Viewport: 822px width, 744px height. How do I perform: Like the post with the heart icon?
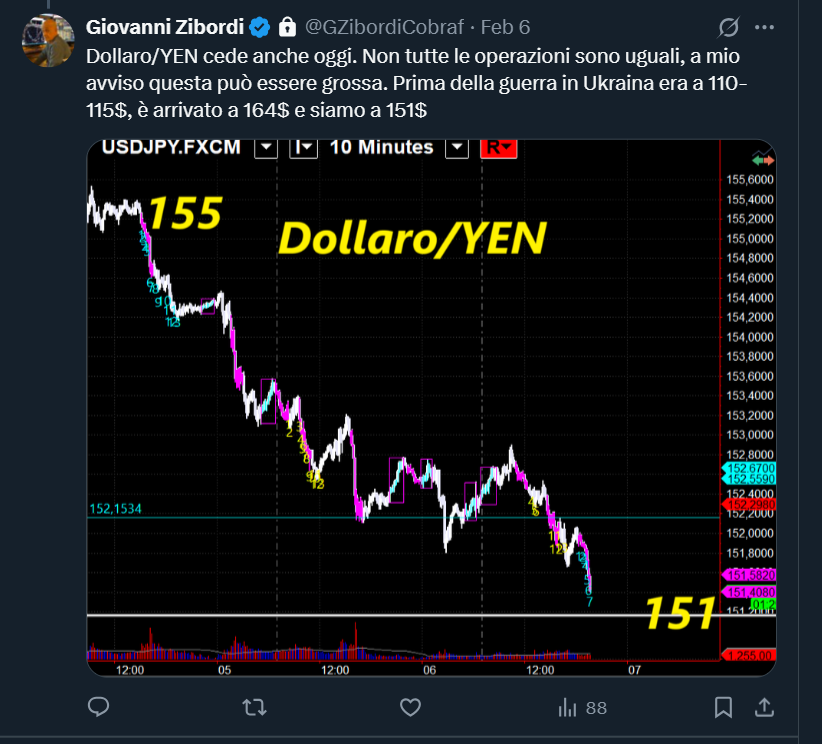tap(410, 708)
